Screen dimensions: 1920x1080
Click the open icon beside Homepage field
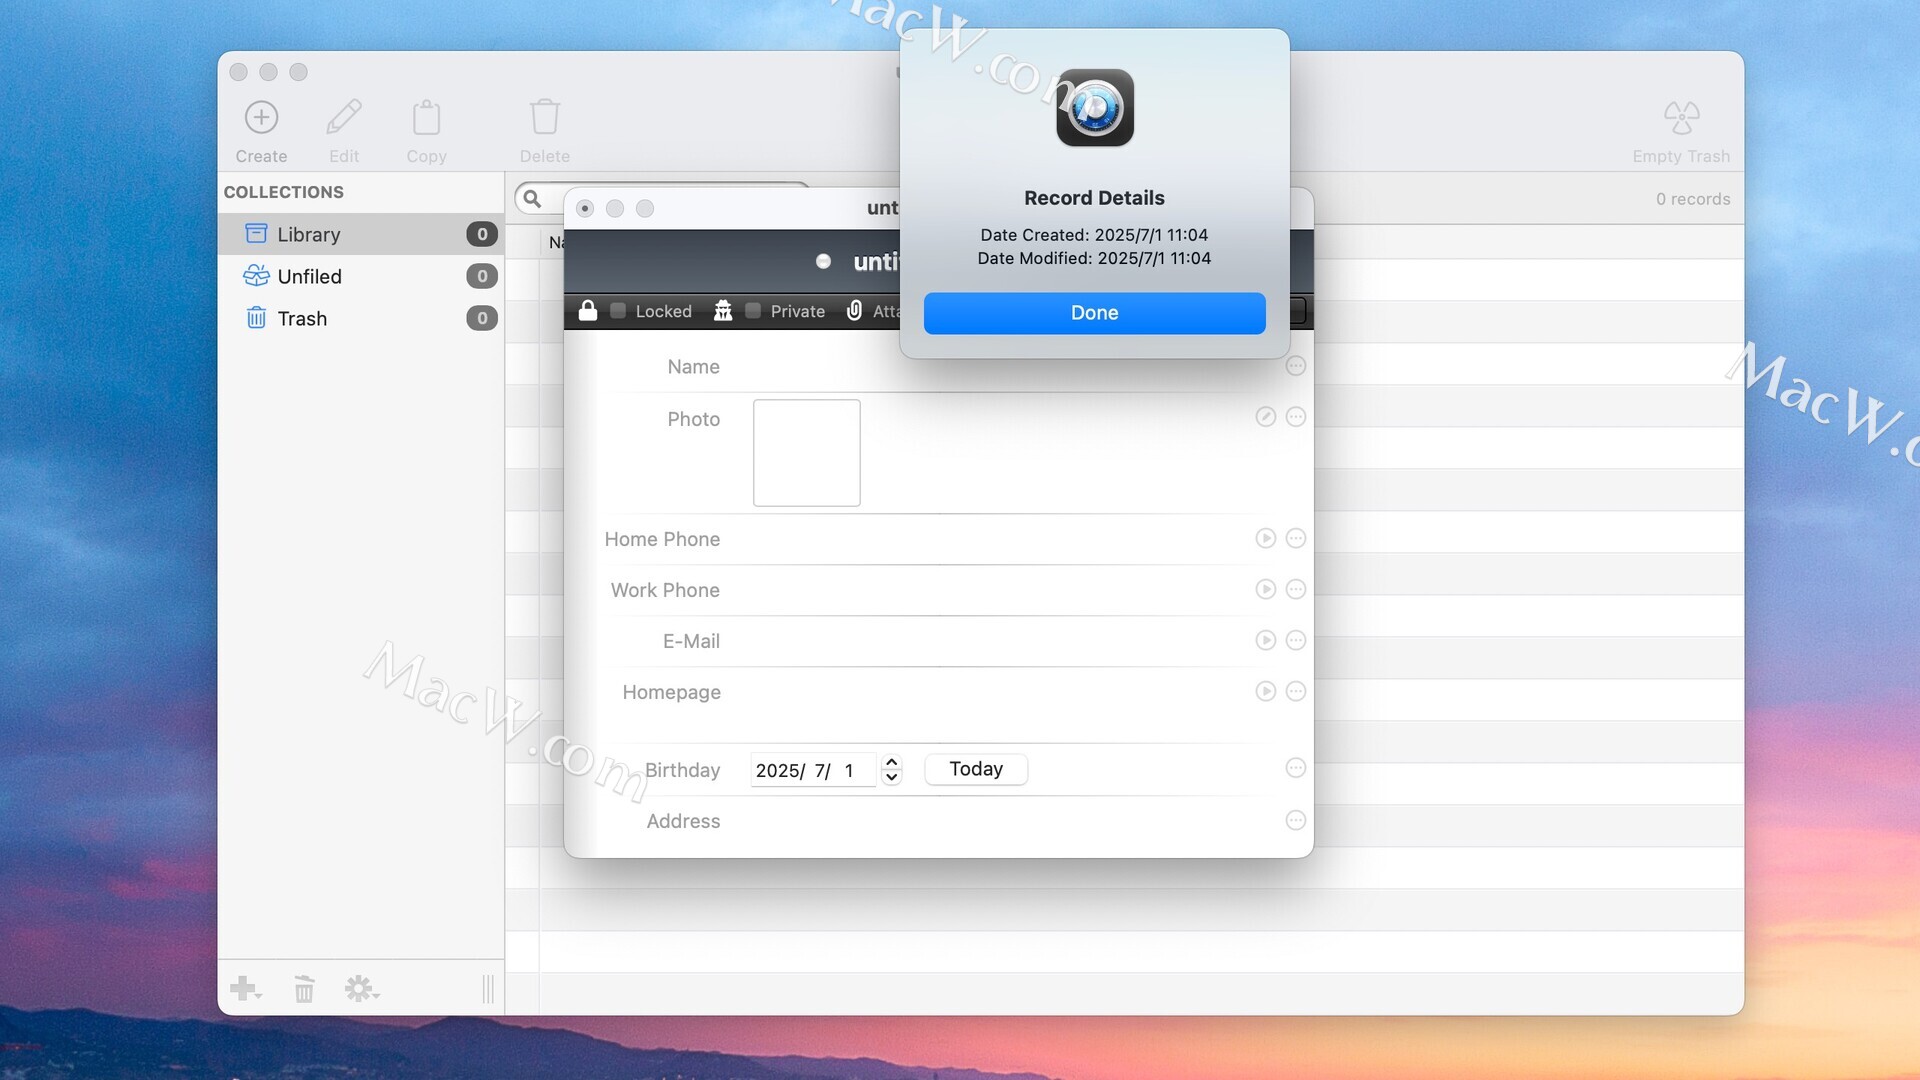(x=1265, y=692)
